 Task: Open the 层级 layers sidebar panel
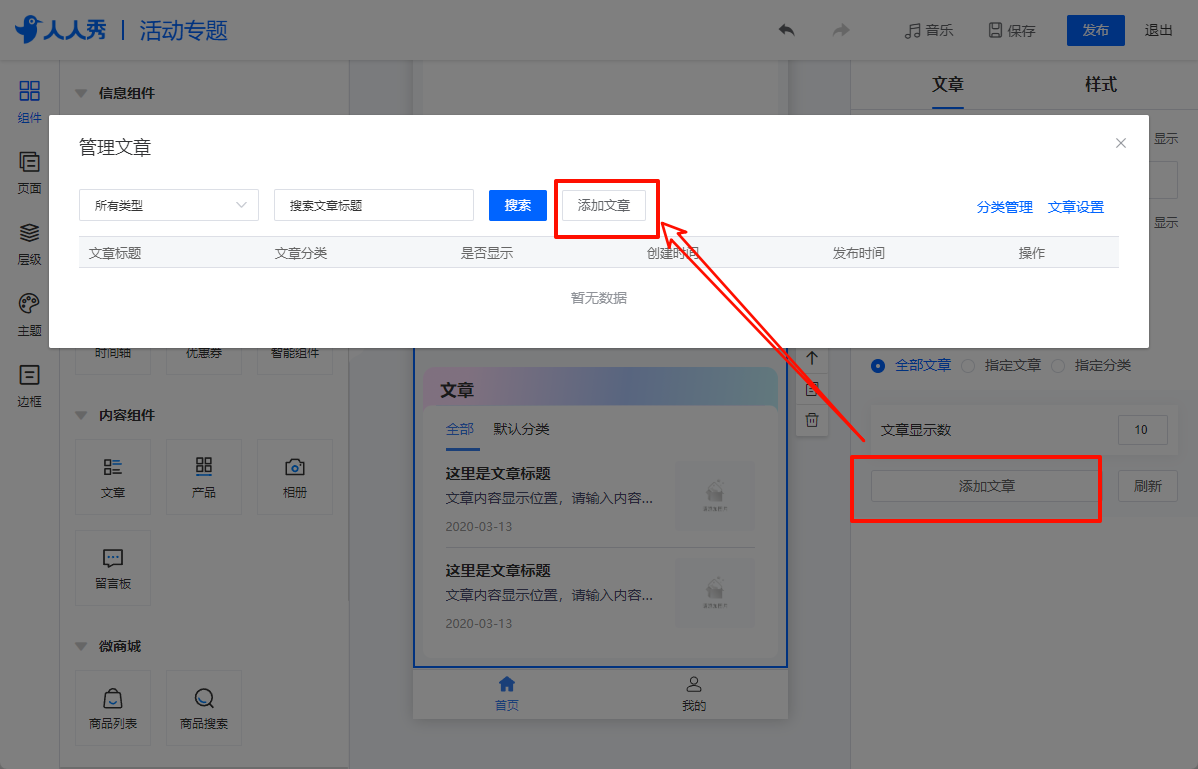tap(29, 244)
